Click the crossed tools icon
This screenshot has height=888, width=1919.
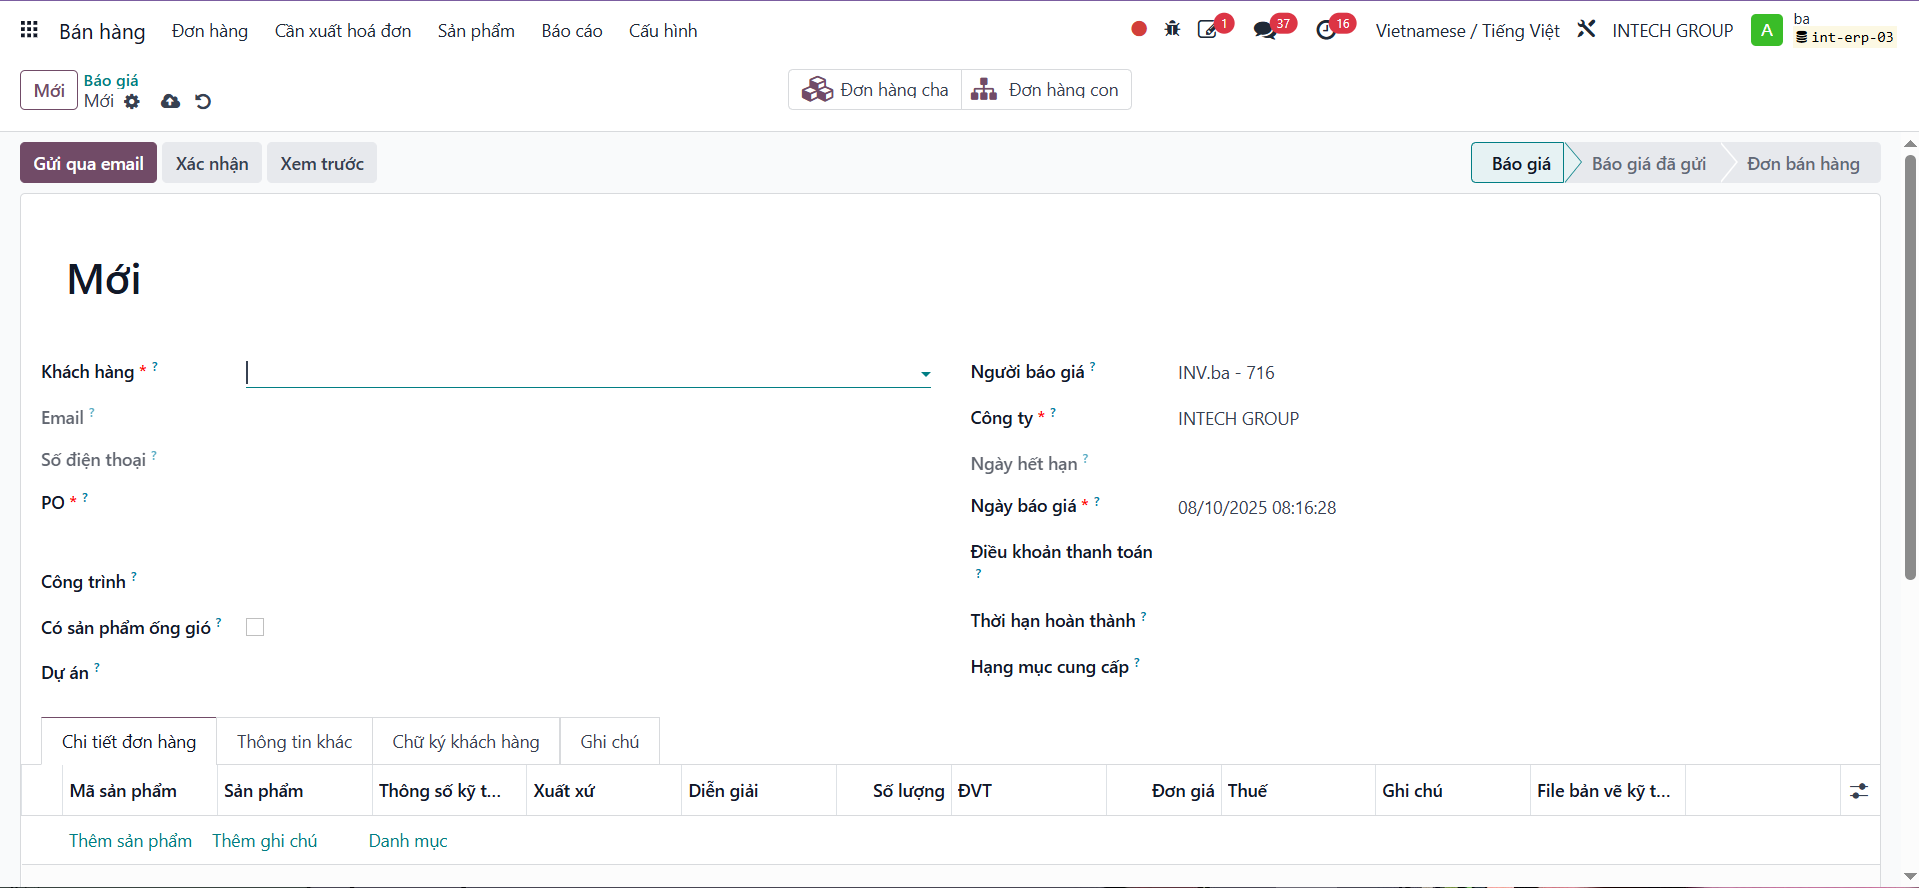click(x=1586, y=29)
